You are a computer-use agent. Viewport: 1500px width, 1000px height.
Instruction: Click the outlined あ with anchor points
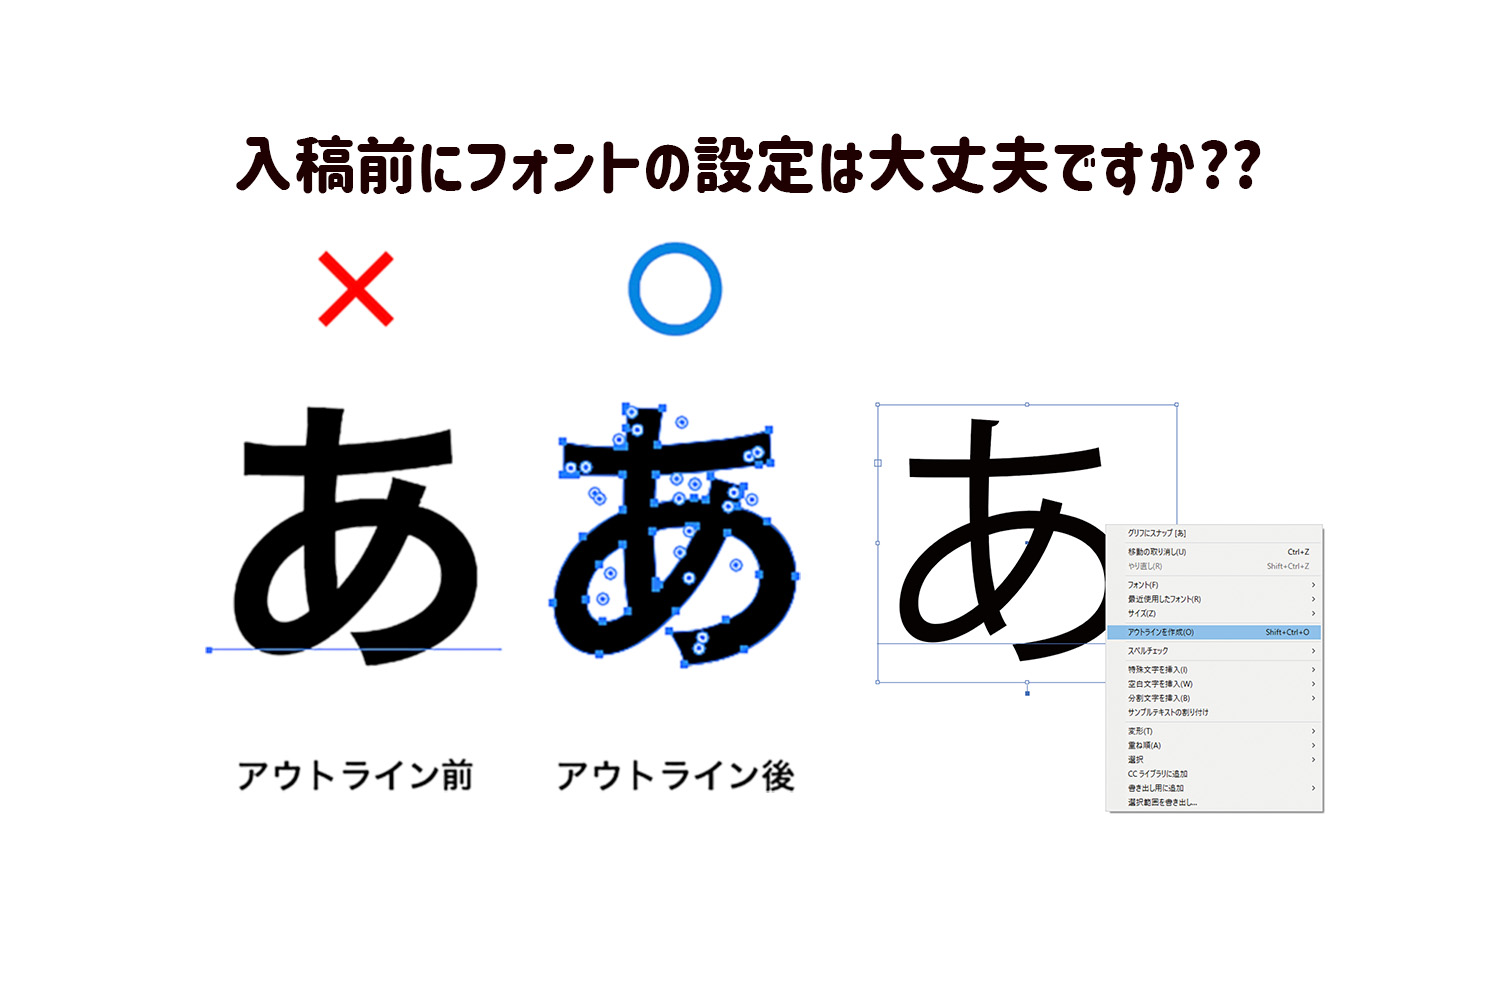click(675, 533)
